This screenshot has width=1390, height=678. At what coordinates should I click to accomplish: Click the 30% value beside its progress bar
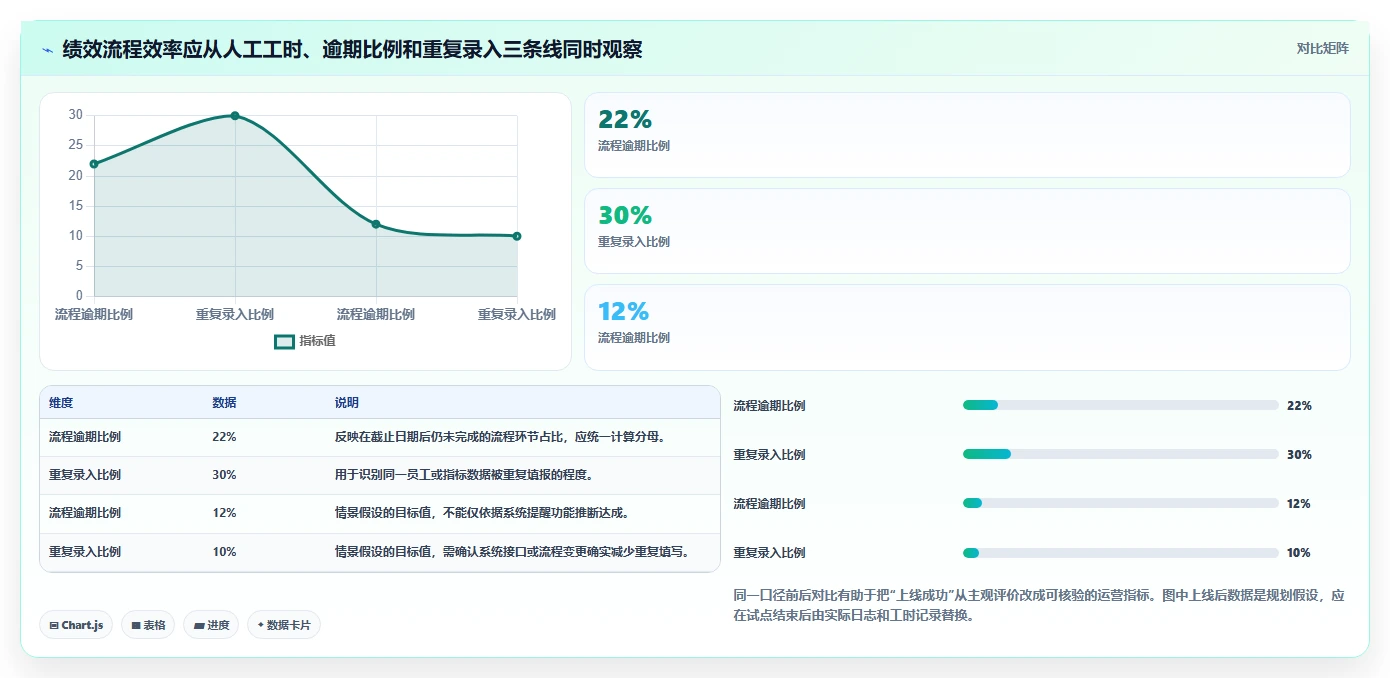click(1299, 455)
